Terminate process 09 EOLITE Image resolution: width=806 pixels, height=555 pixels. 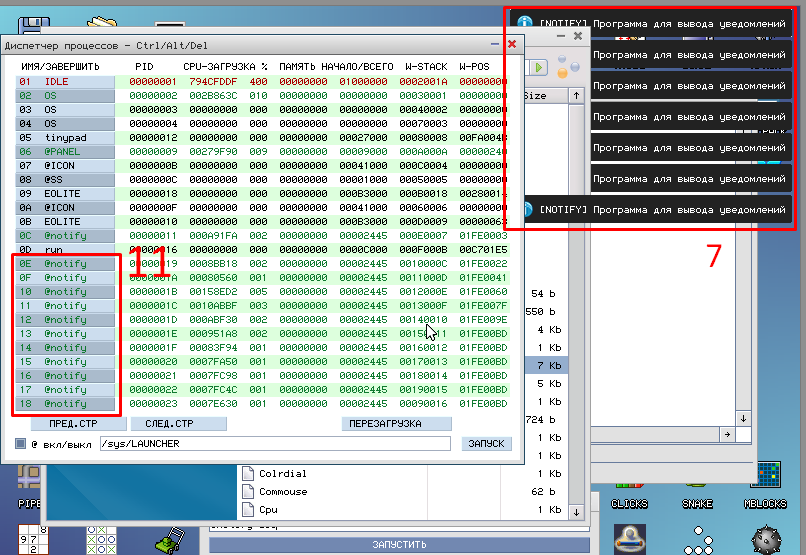(x=65, y=194)
